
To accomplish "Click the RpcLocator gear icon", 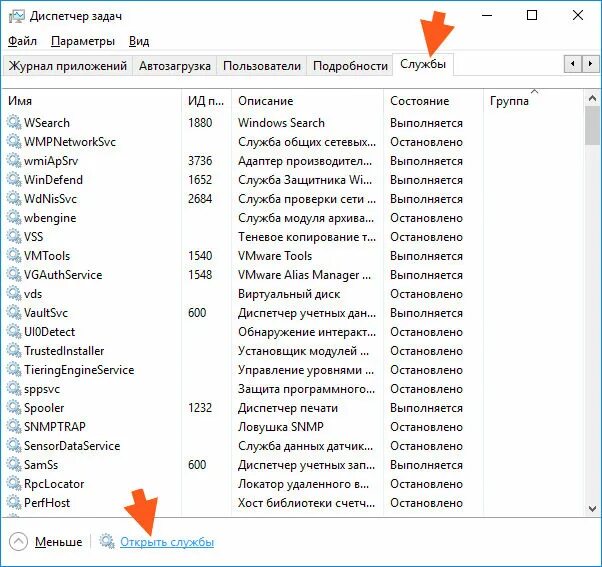I will [x=14, y=484].
